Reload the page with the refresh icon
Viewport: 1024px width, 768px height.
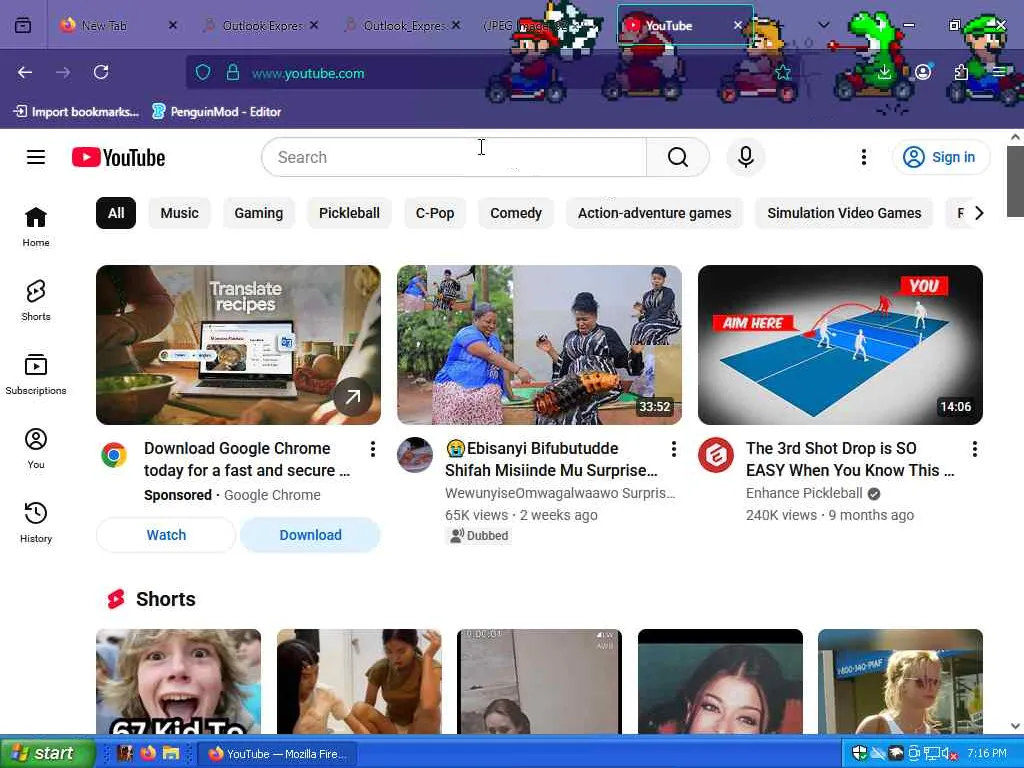[x=101, y=72]
